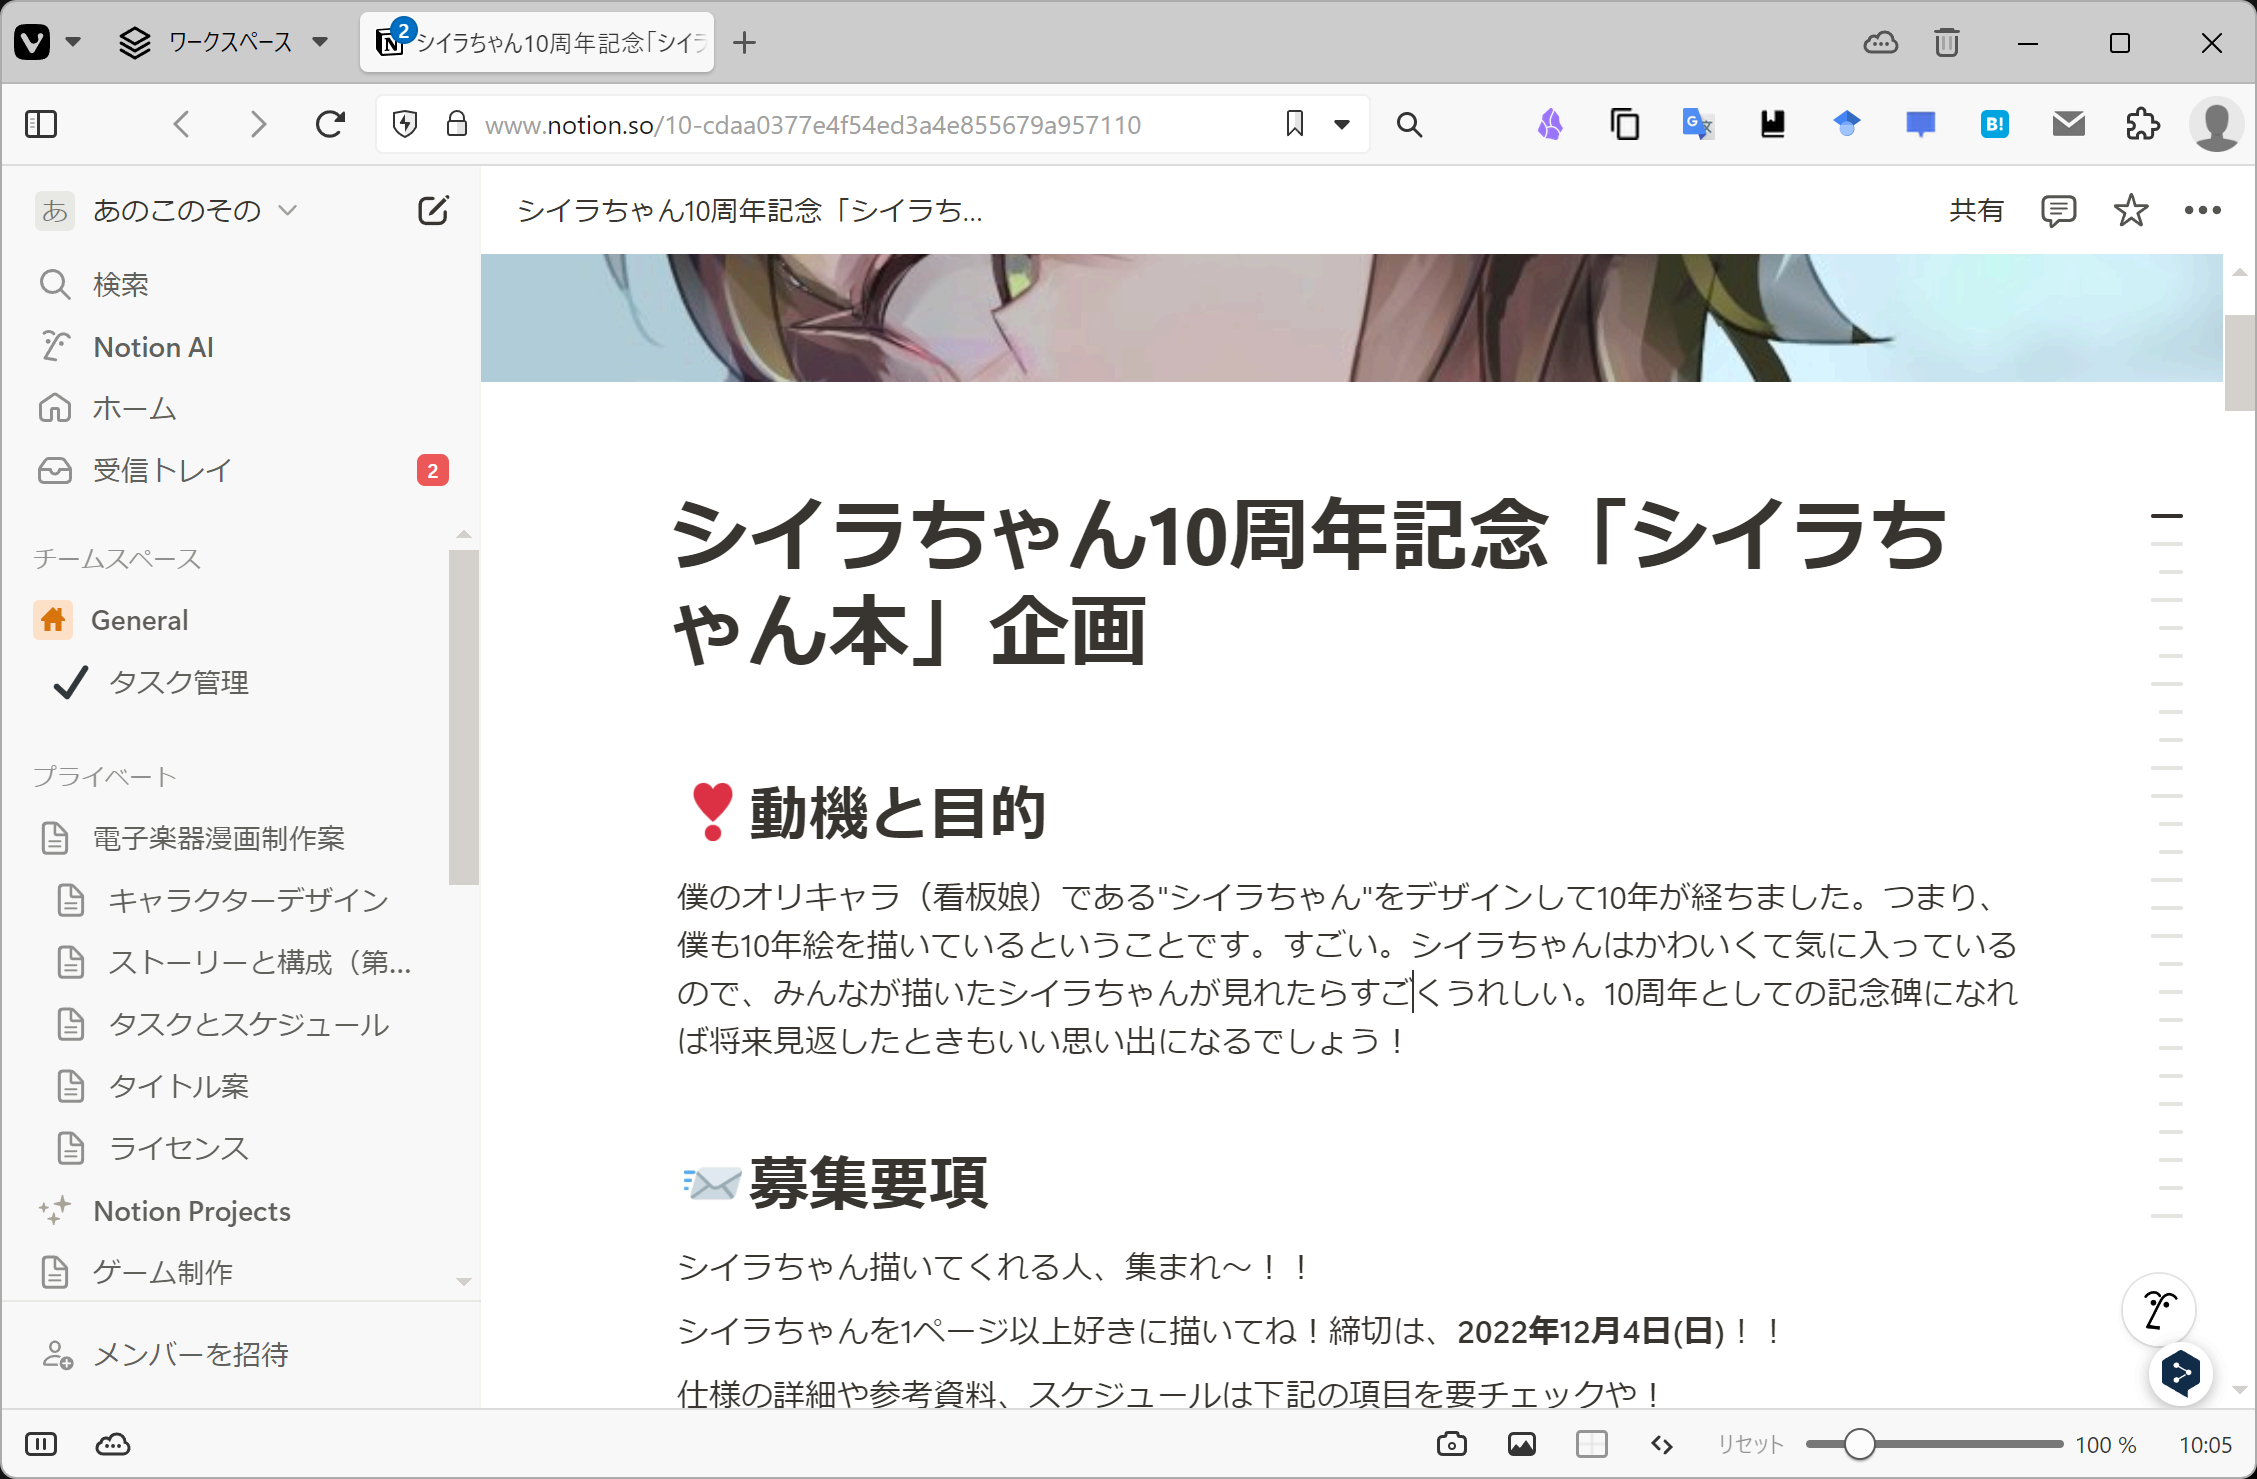
Task: Show site security padlock info
Action: [457, 124]
